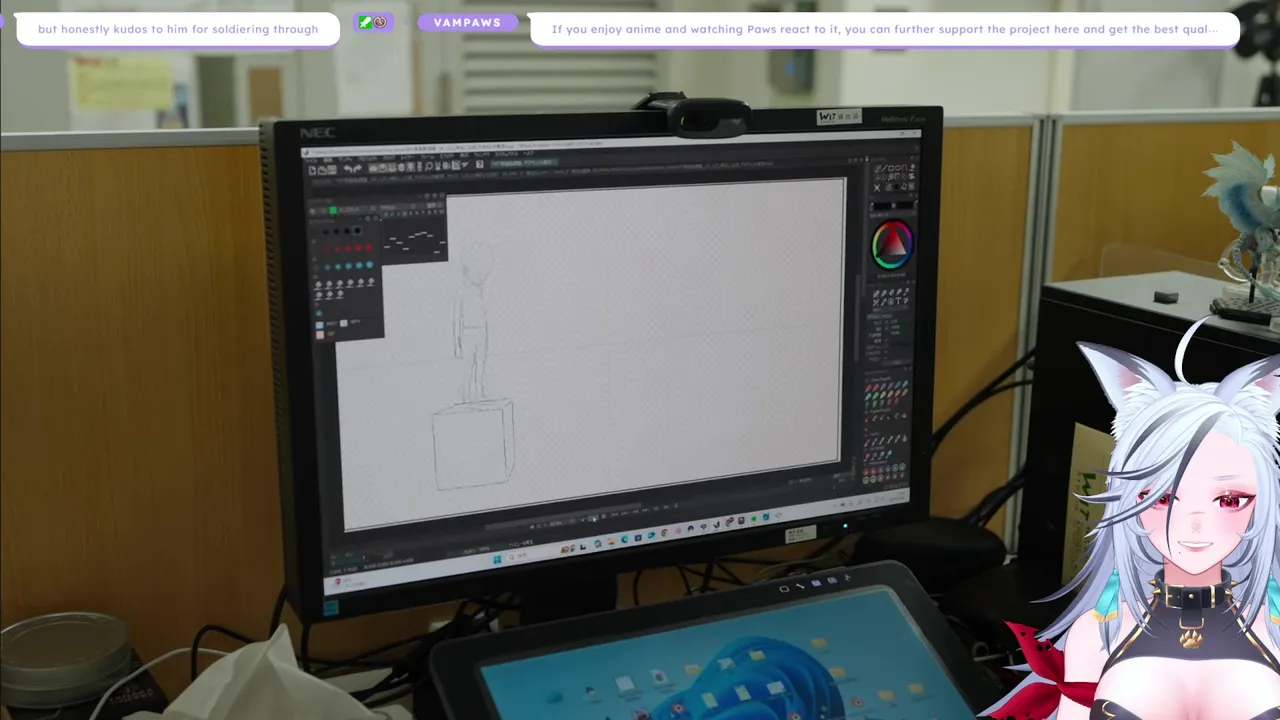This screenshot has height=720, width=1280.
Task: Click the Redo arrow in the top toolbar
Action: (x=358, y=168)
